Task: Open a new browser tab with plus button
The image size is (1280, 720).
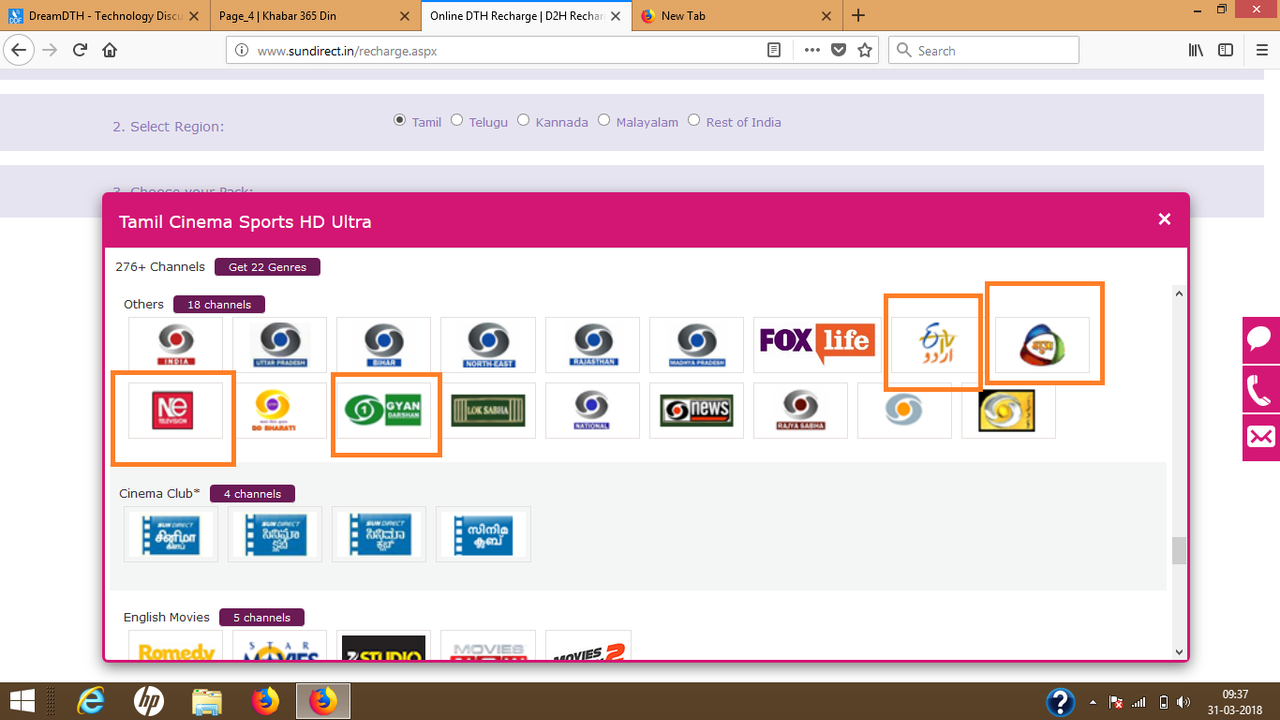Action: click(x=858, y=16)
